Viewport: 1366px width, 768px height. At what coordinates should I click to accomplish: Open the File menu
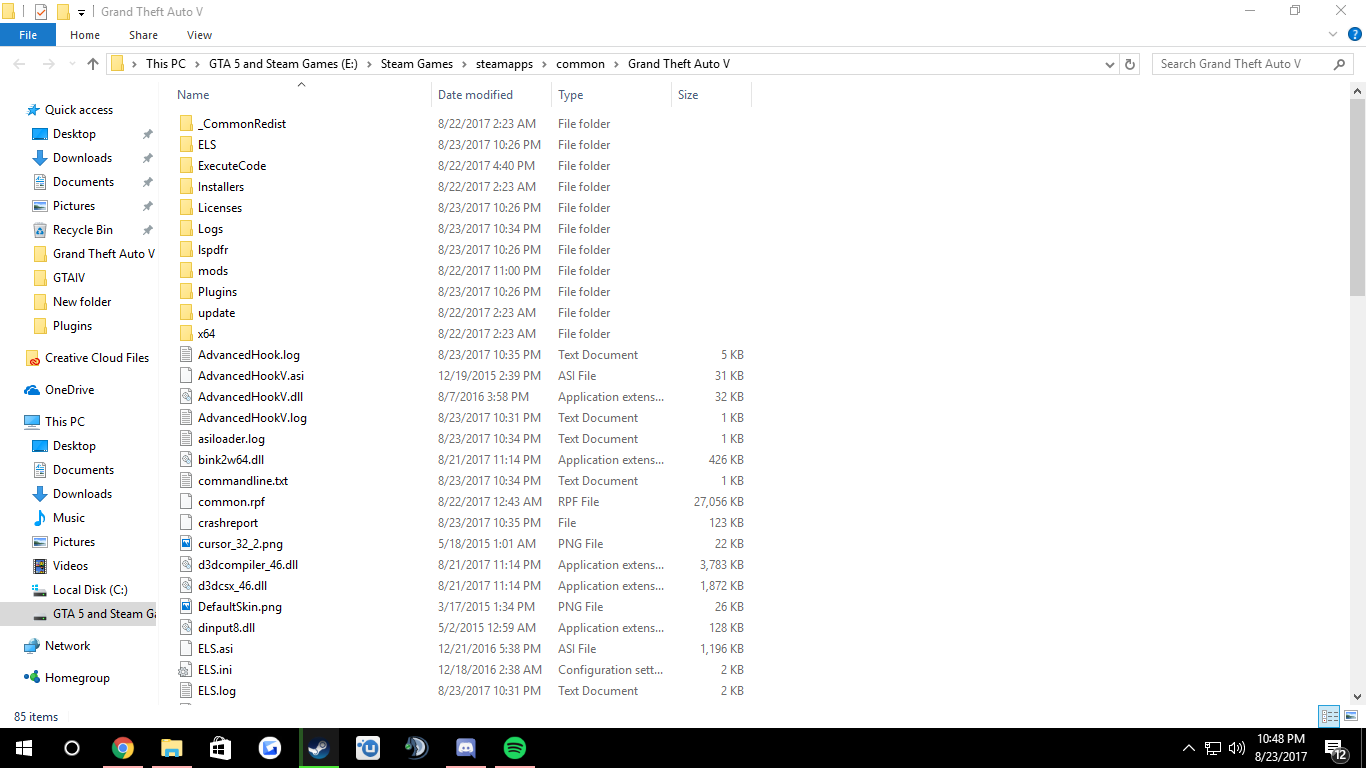[x=28, y=35]
